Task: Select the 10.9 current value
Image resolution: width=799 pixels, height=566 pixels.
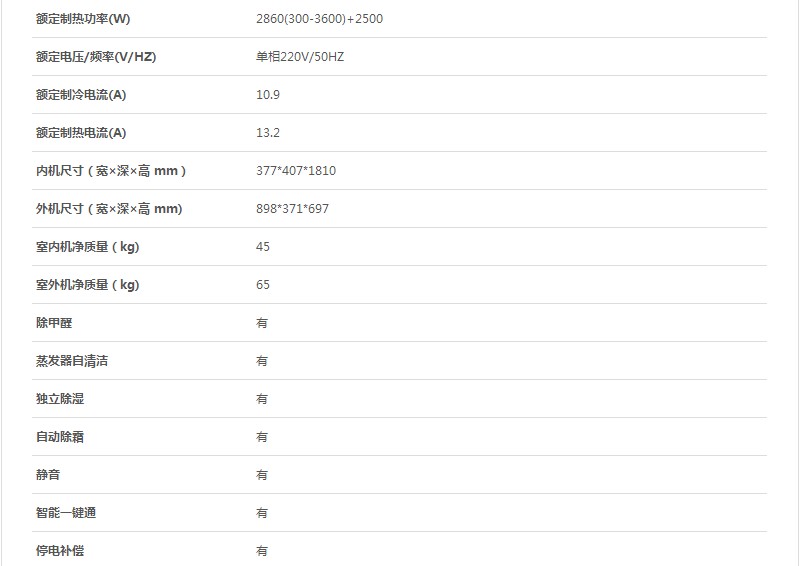Action: click(x=268, y=95)
